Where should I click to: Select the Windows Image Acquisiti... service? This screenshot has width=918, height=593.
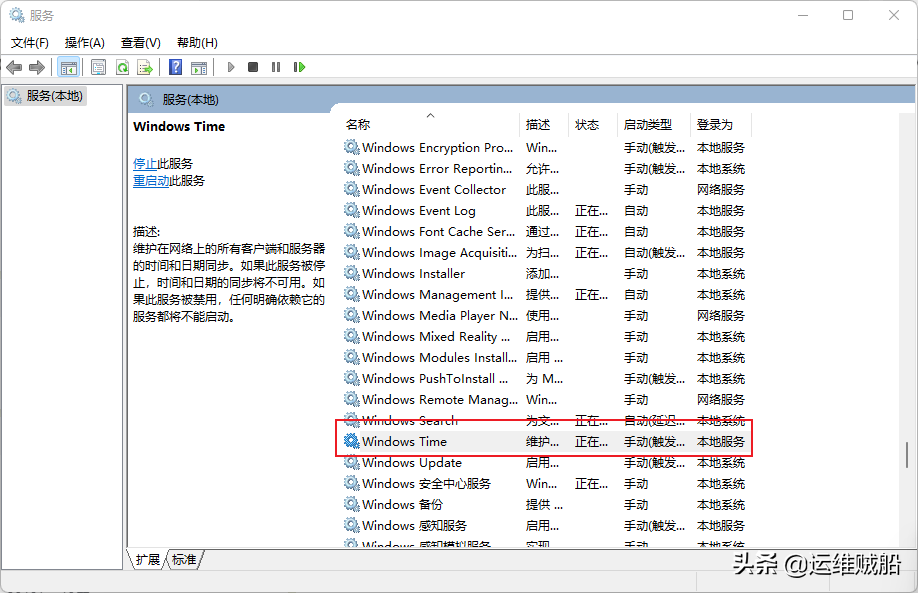pos(546,253)
